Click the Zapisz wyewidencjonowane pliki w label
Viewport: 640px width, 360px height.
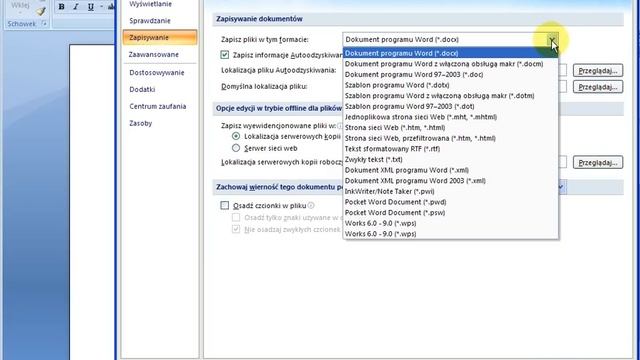pyautogui.click(x=279, y=126)
